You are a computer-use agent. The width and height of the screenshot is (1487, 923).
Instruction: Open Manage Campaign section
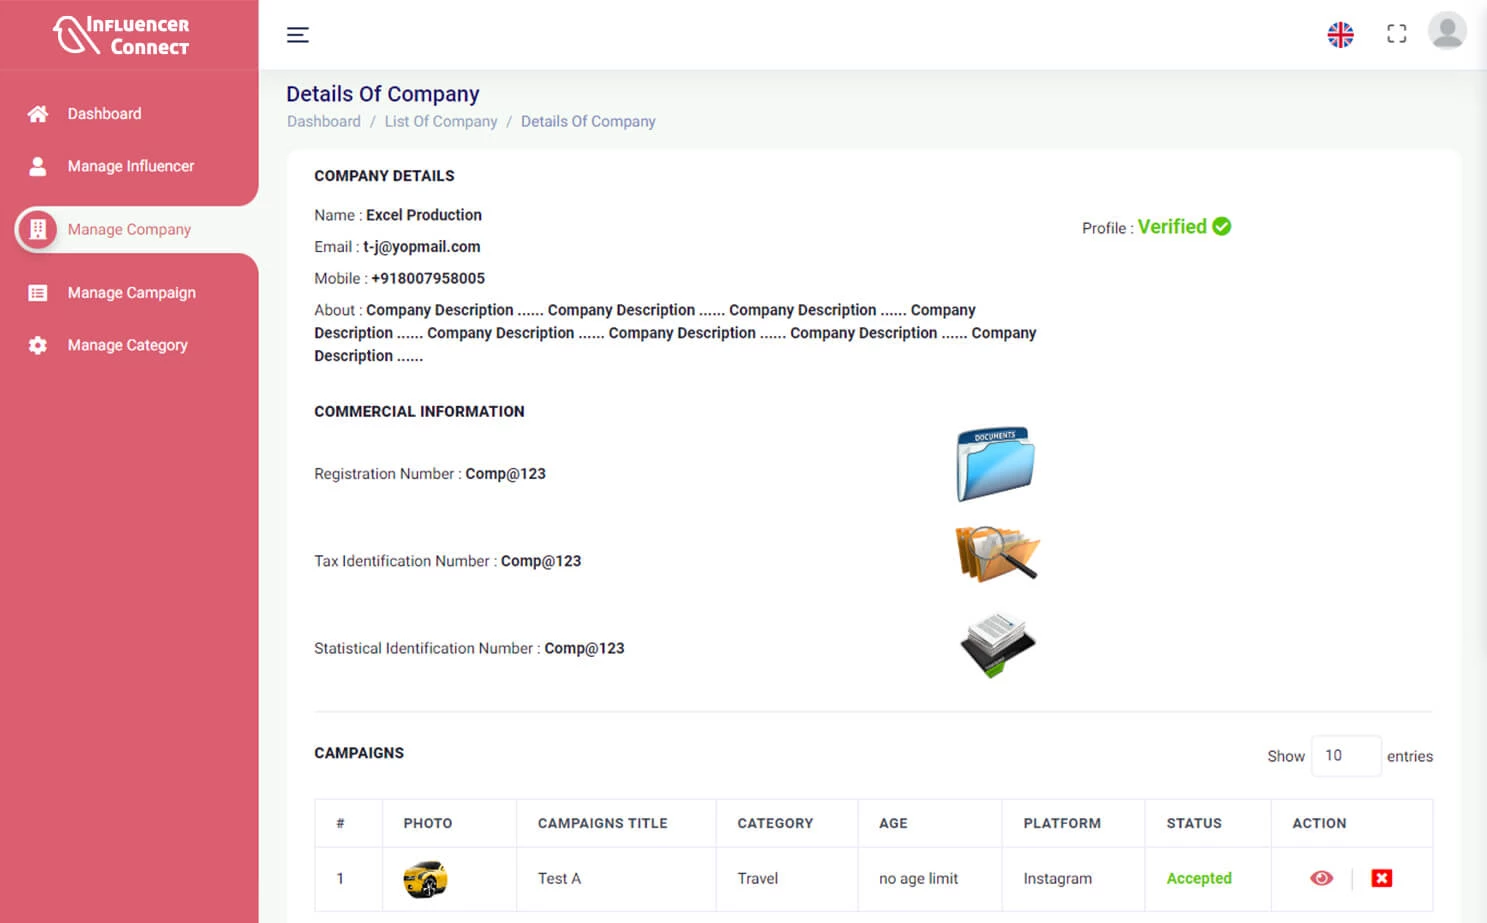click(x=131, y=293)
